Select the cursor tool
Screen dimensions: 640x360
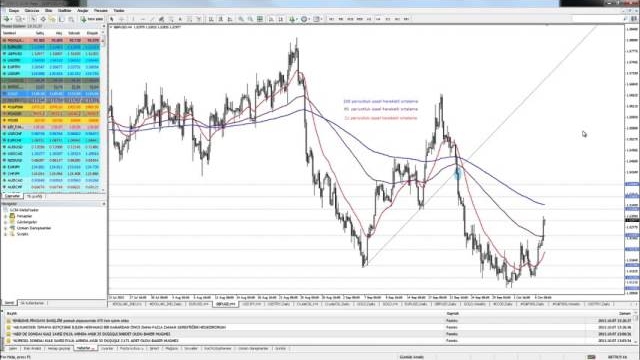point(112,19)
